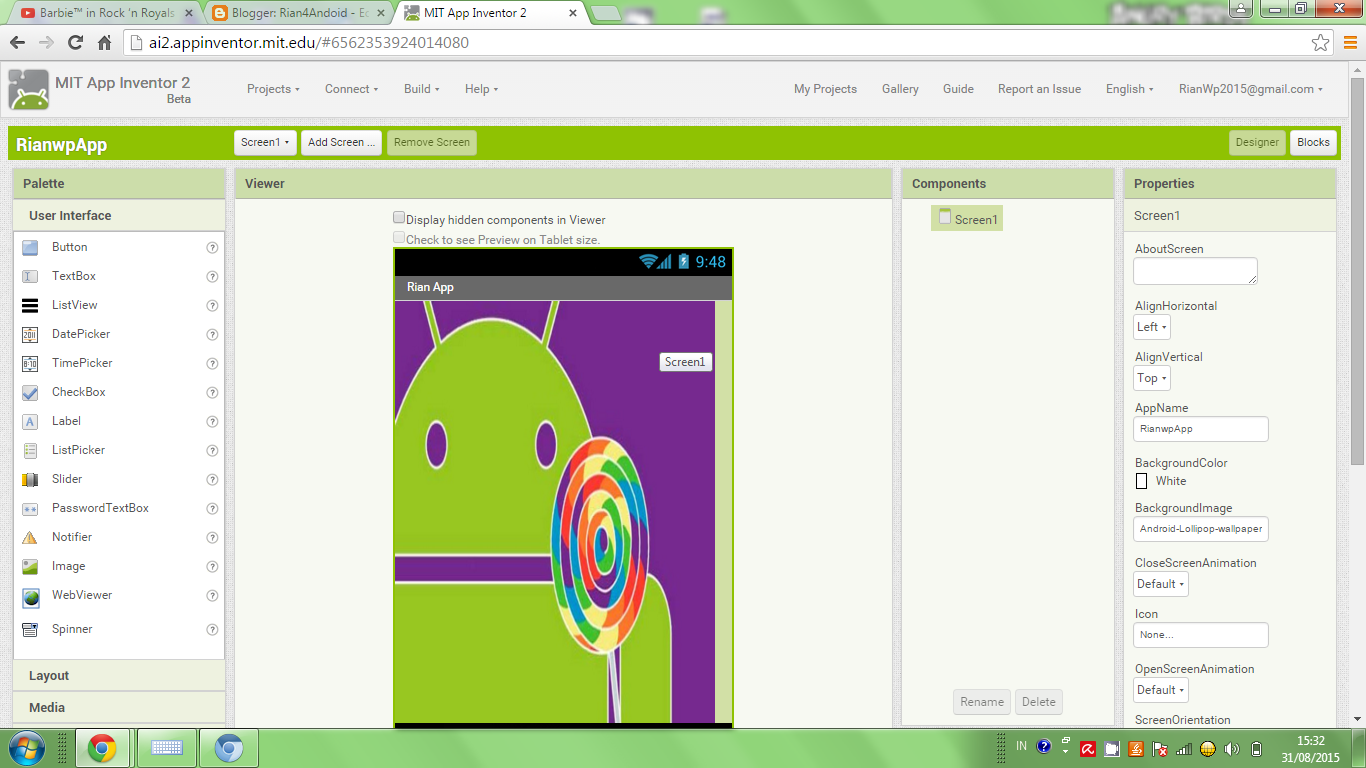Collapse the User Interface palette section

(119, 215)
